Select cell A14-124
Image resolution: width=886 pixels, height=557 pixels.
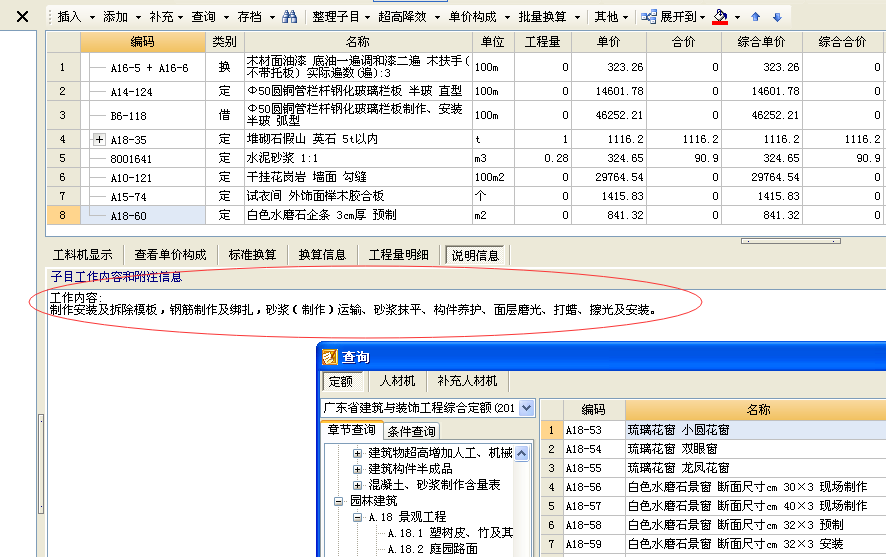click(143, 92)
